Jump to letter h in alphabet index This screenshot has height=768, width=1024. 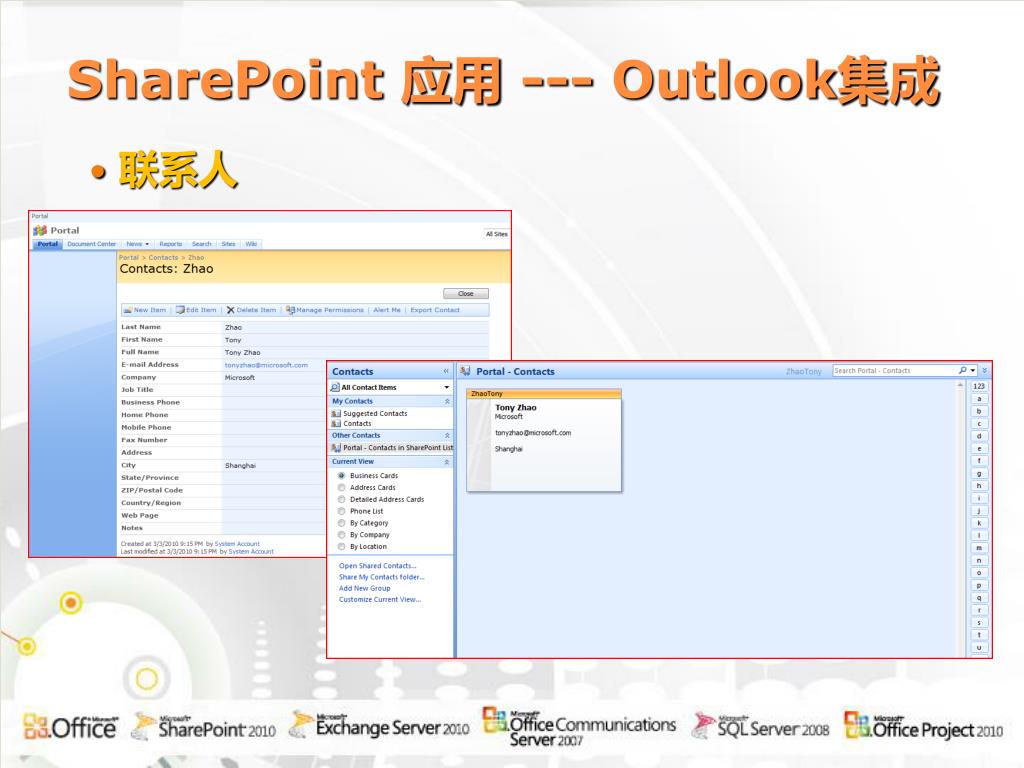pos(978,486)
